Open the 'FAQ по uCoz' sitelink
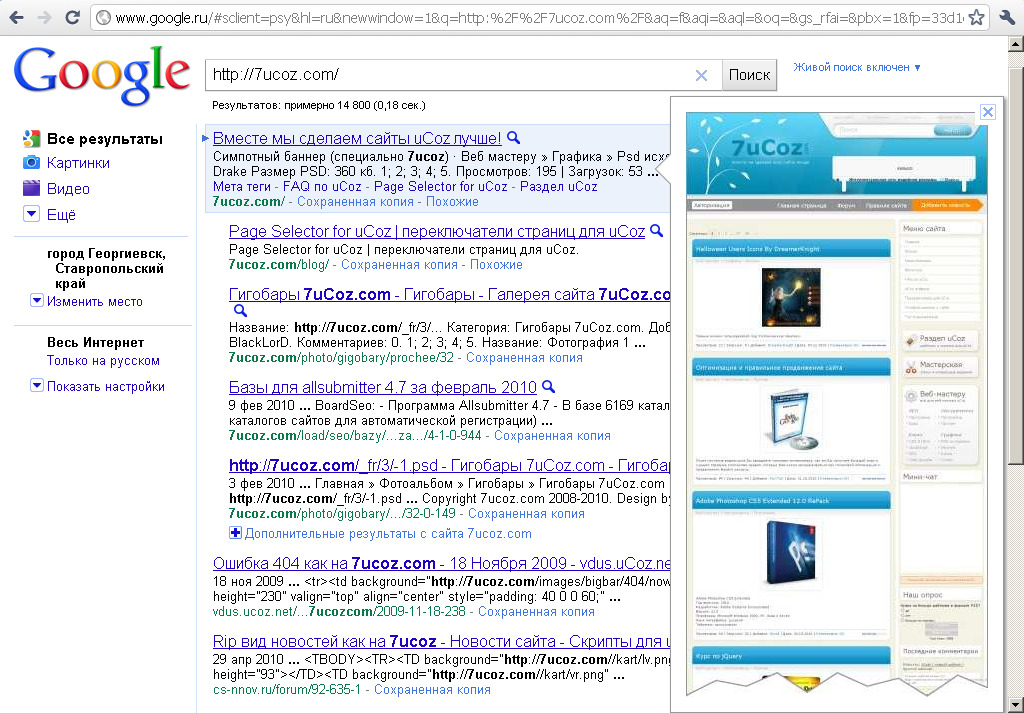This screenshot has height=714, width=1024. click(322, 186)
